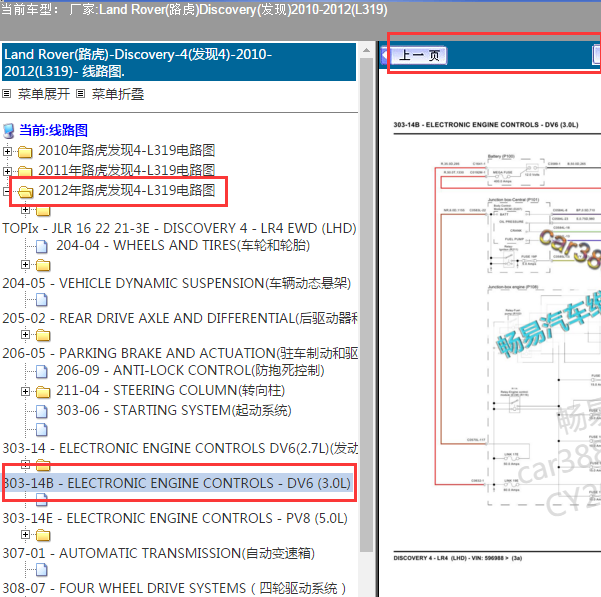The height and width of the screenshot is (597, 601).
Task: Expand the plus node above 204-05 Vehicle Dynamic Suspension
Action: 25,264
